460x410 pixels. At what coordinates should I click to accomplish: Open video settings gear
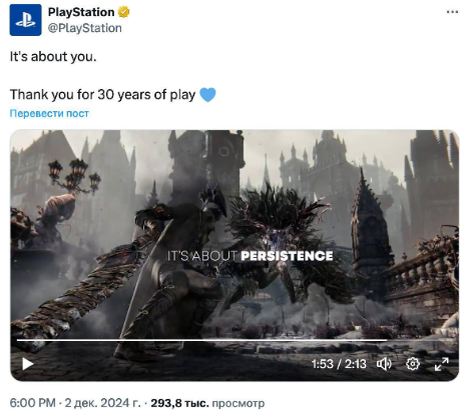coord(413,364)
